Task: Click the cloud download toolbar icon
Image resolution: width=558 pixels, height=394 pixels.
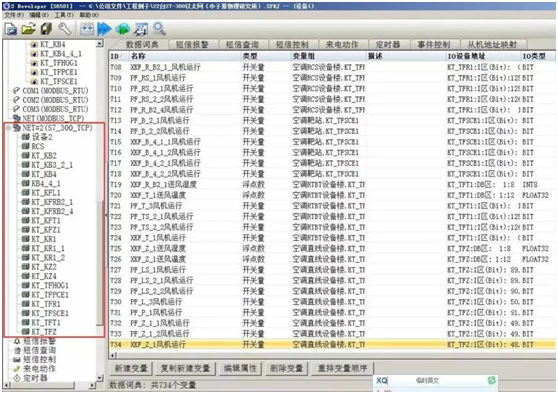Action: [122, 29]
